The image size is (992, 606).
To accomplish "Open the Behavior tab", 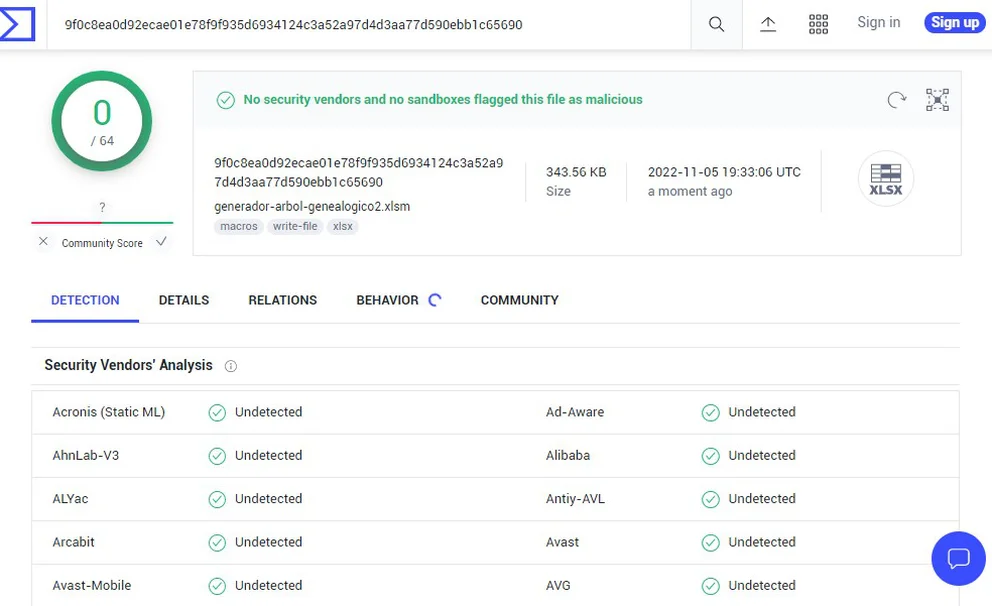I will 387,300.
